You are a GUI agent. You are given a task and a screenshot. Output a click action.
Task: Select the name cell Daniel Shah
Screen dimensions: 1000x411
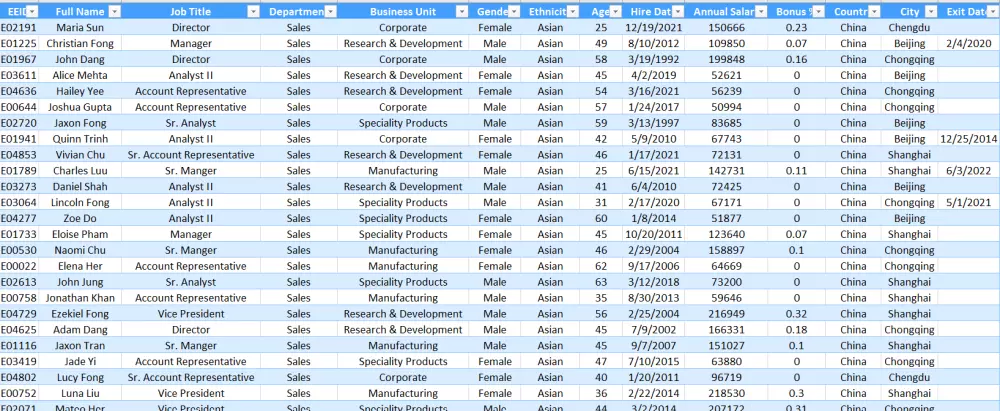point(80,187)
